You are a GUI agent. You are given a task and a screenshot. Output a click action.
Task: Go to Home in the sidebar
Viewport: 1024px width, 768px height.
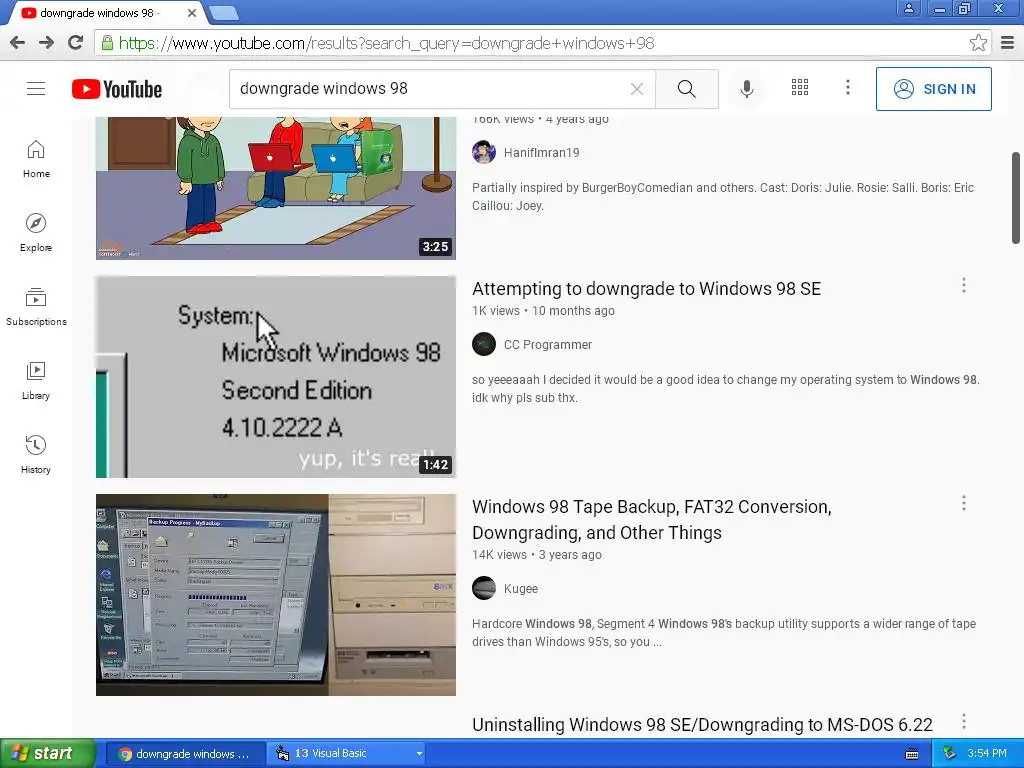click(36, 159)
